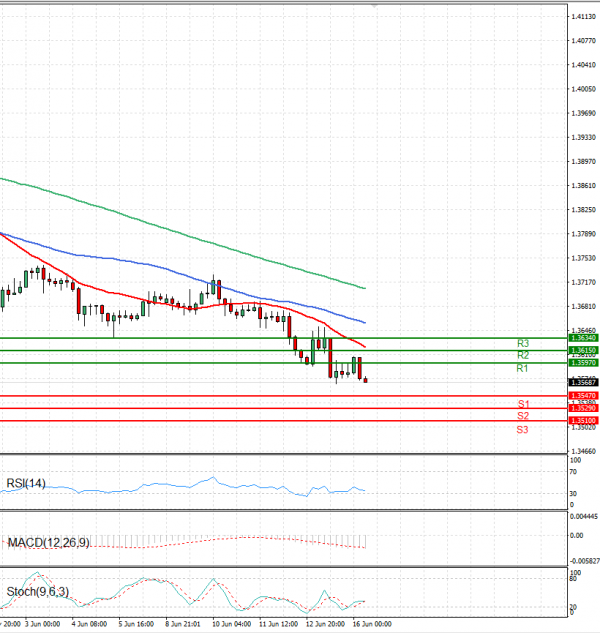Select the R2 resistance label
600x633 pixels.
[522, 356]
